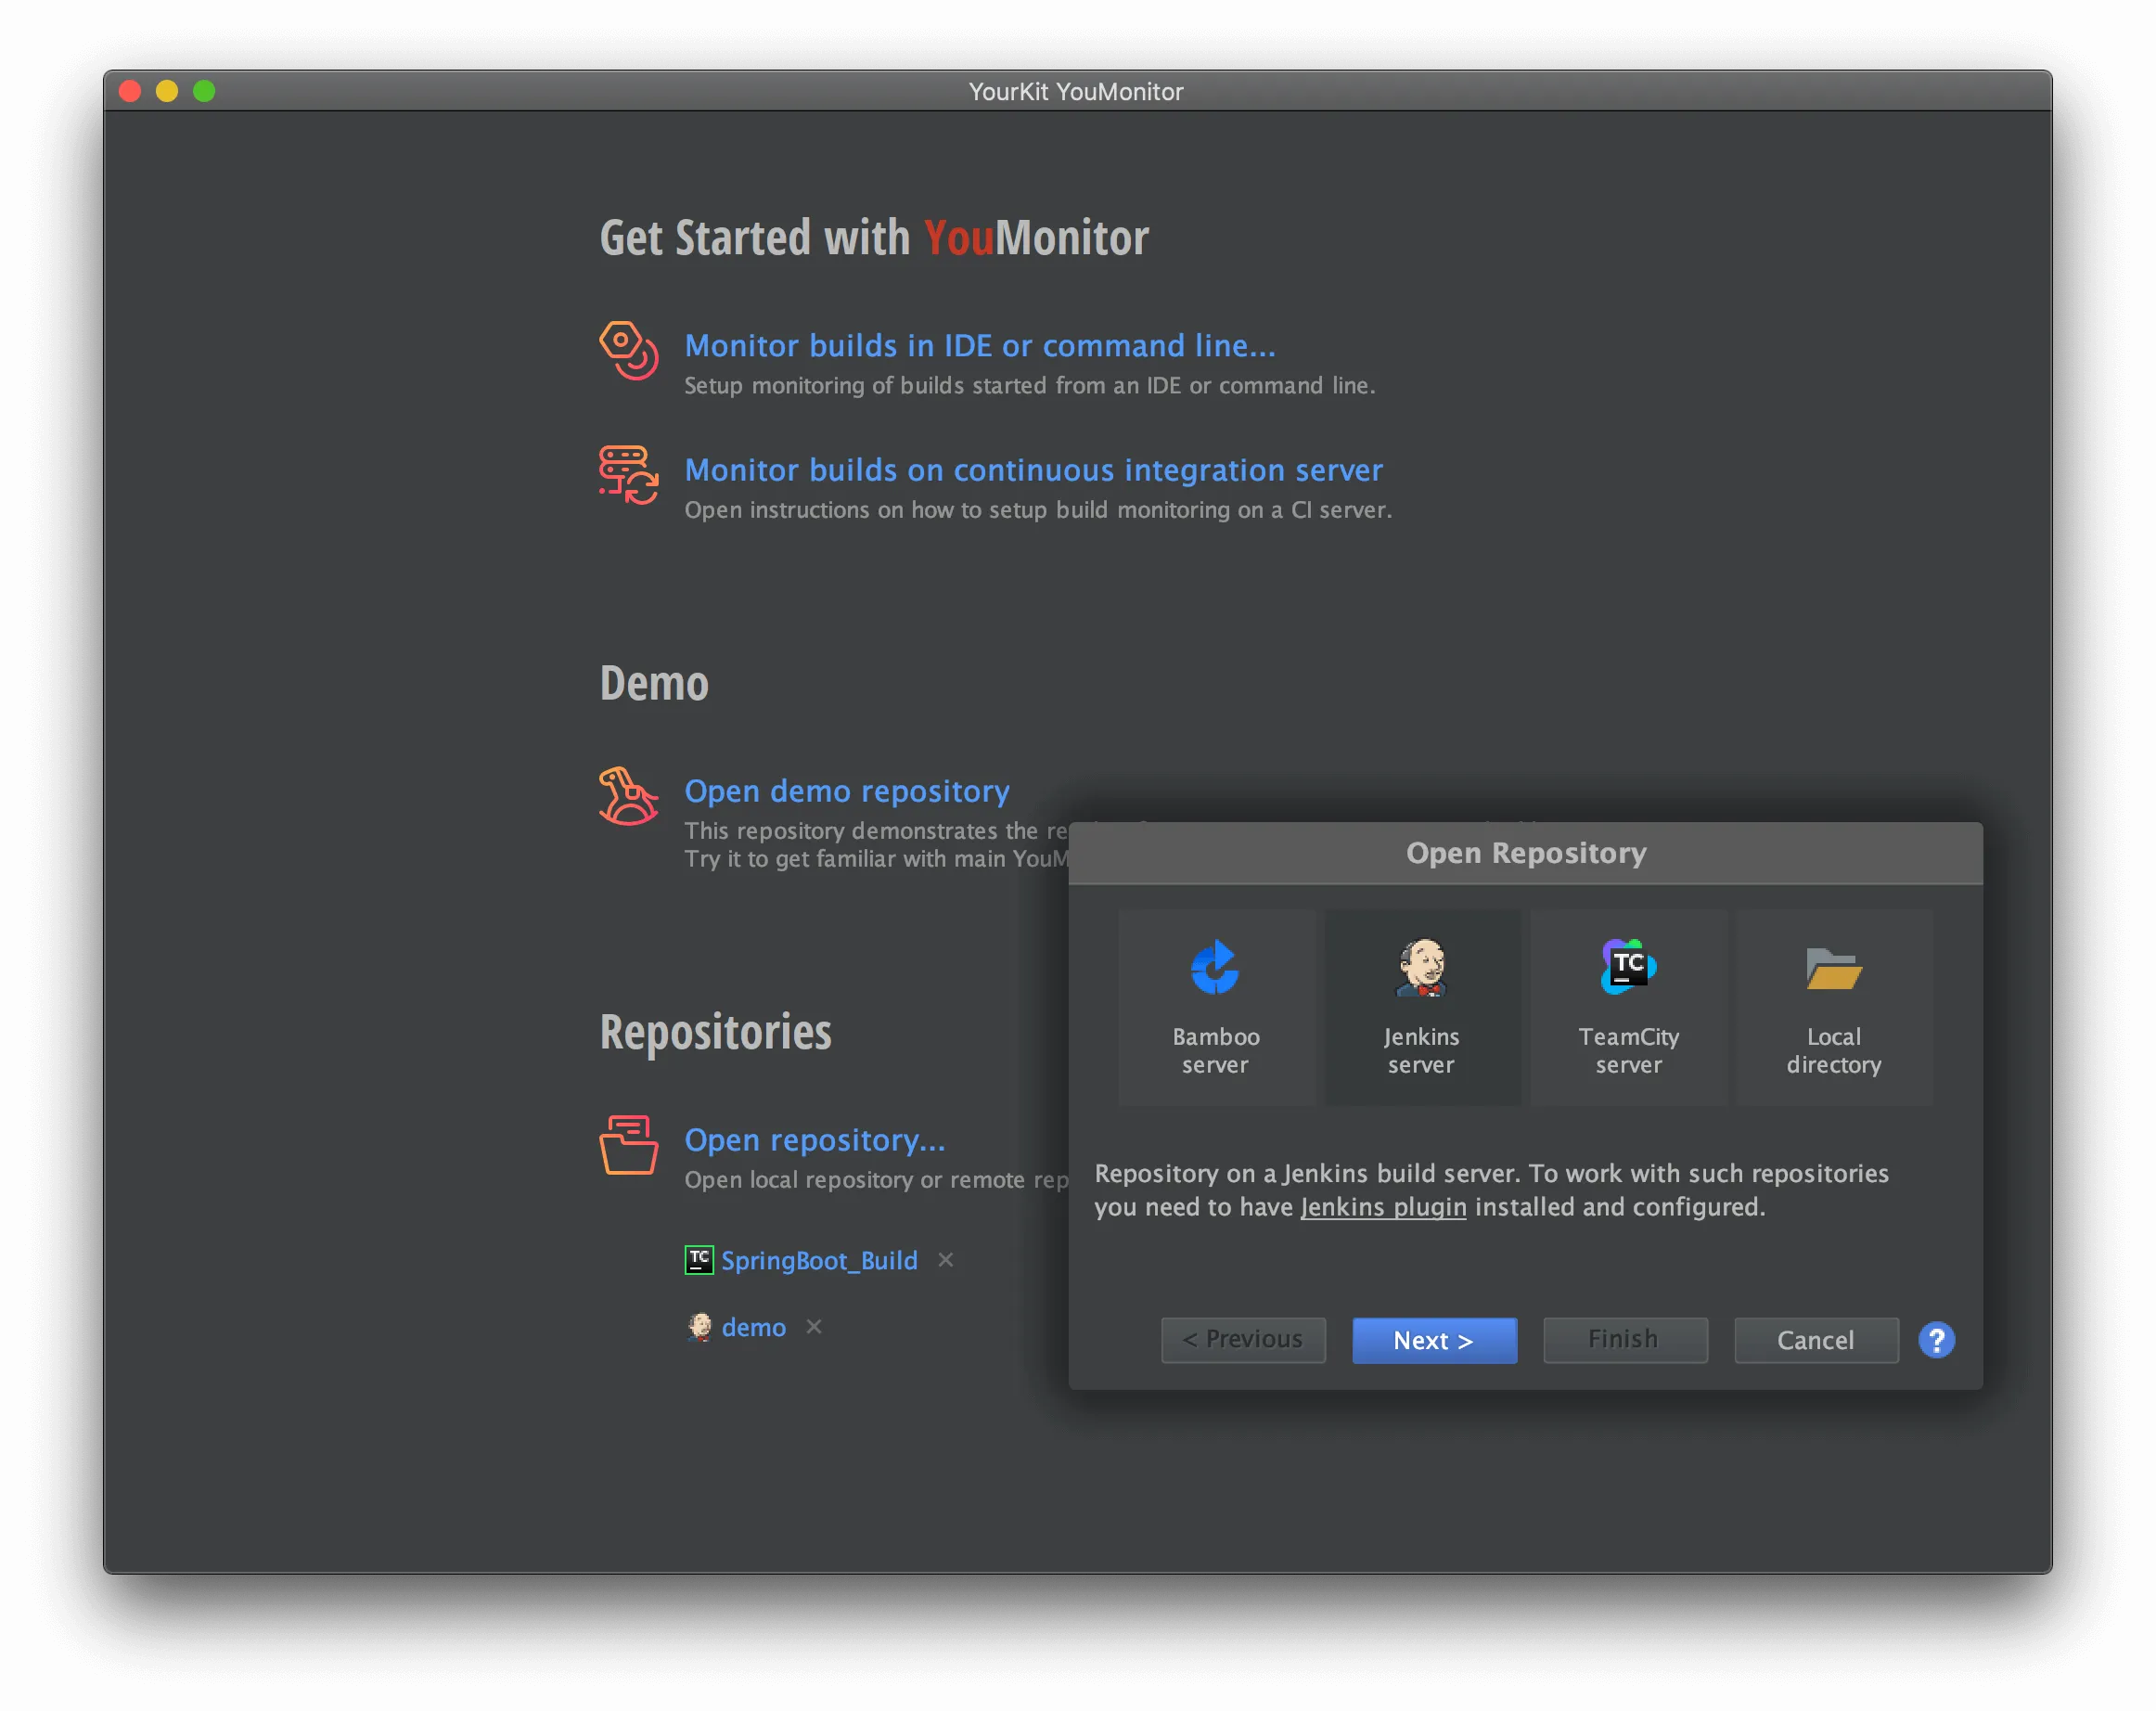Image resolution: width=2156 pixels, height=1711 pixels.
Task: Open the SpringBoot_Build repository
Action: [819, 1261]
